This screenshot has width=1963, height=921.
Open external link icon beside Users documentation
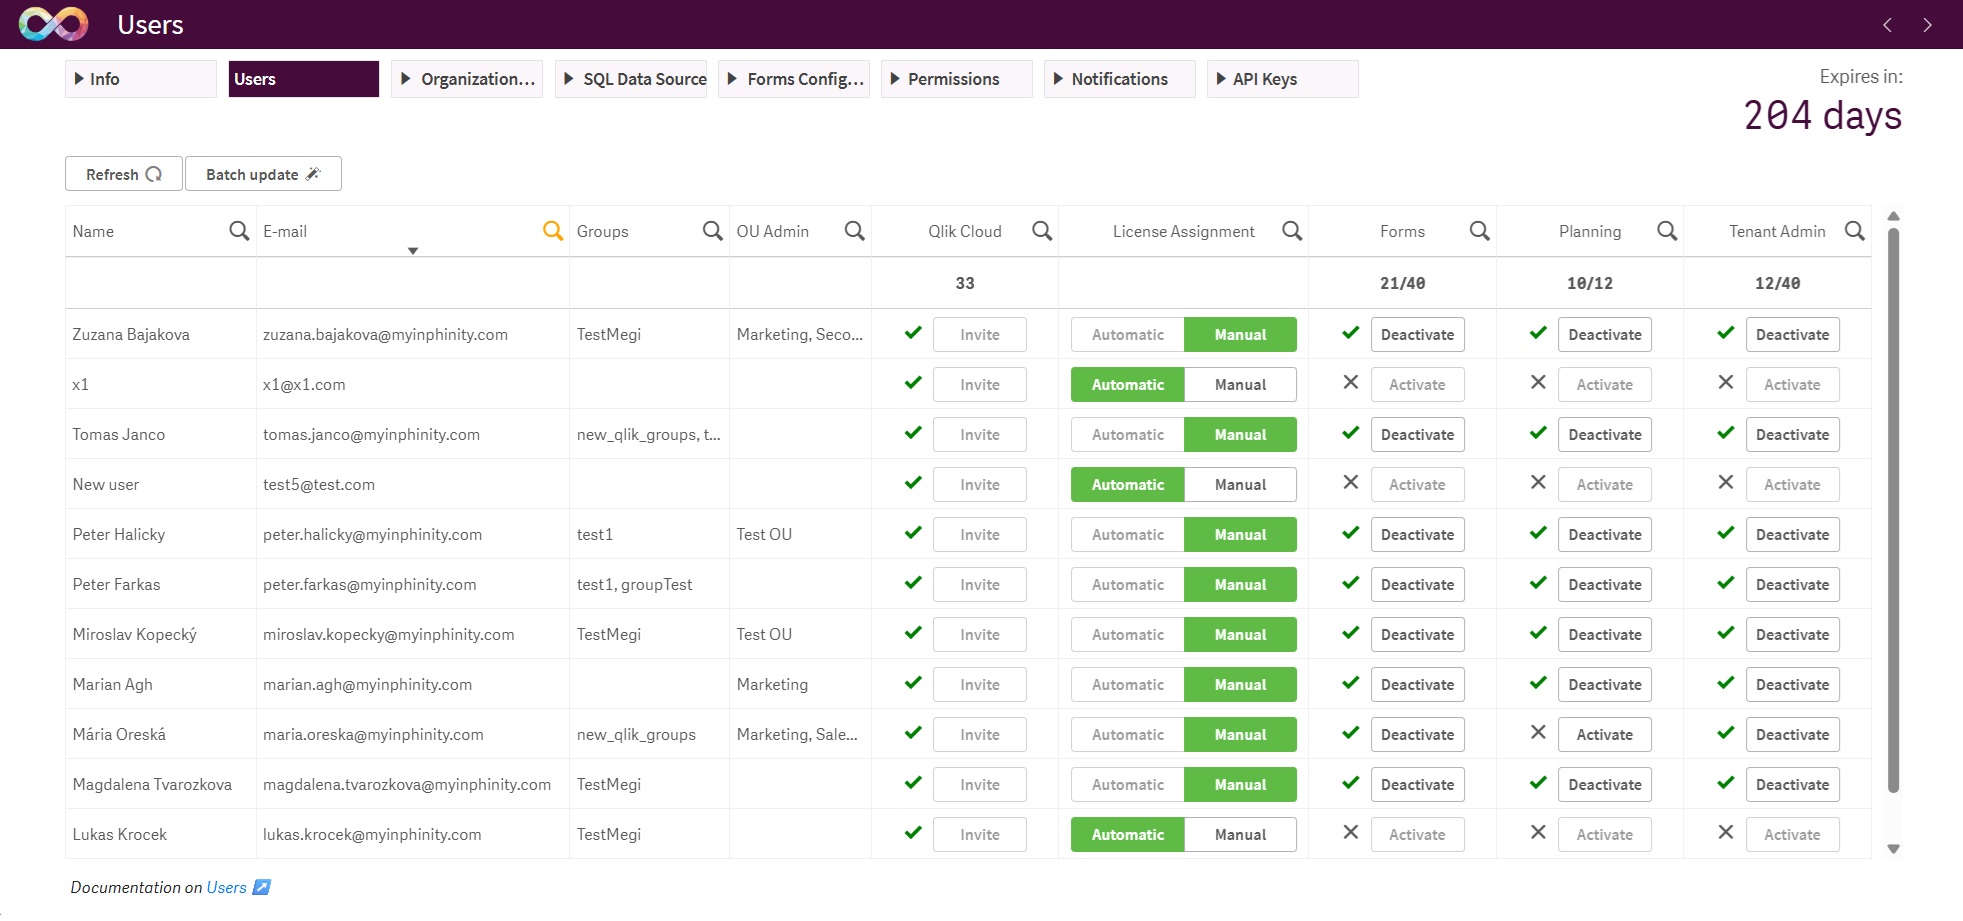[x=262, y=887]
